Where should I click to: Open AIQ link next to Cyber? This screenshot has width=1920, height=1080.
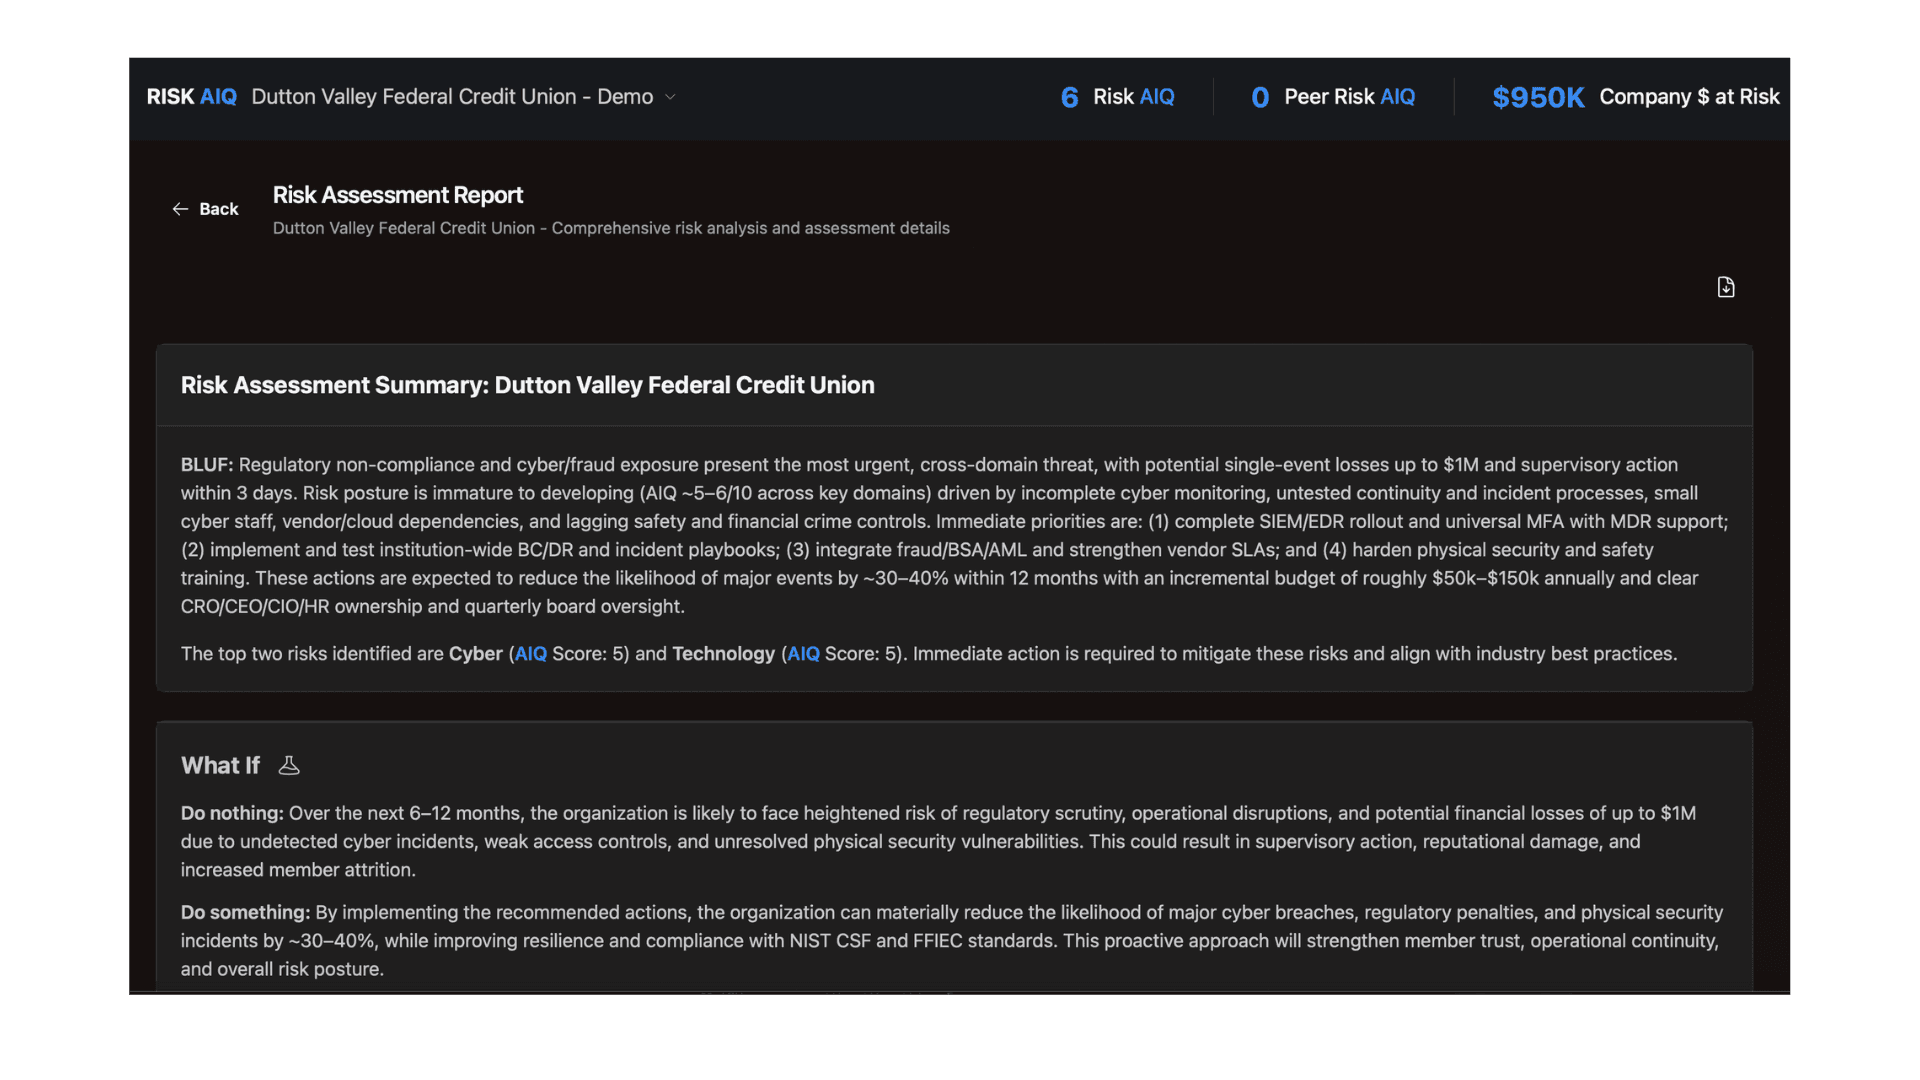click(530, 654)
